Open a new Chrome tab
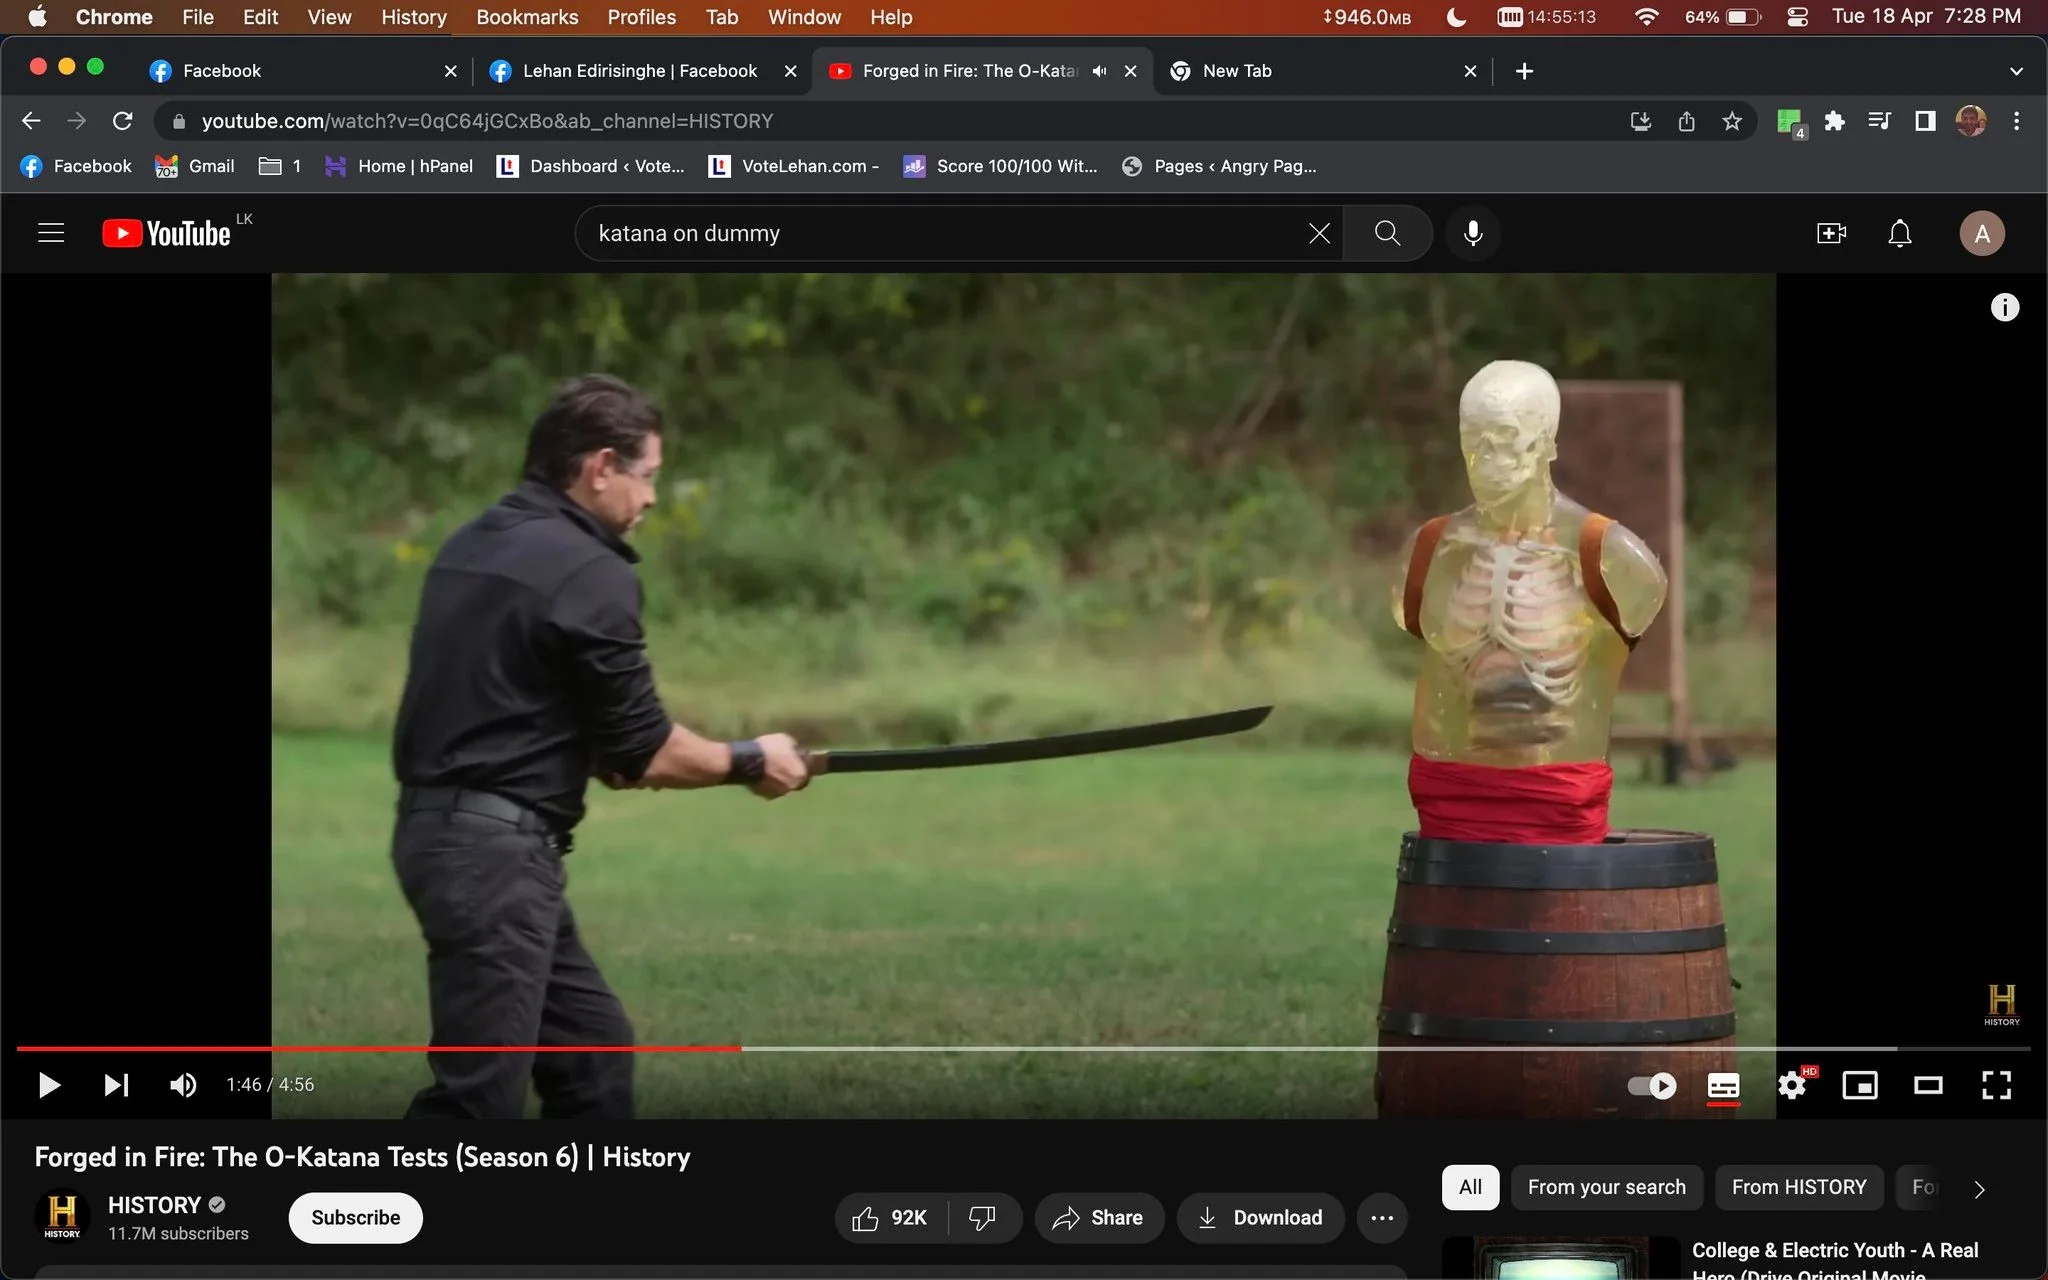 coord(1524,71)
